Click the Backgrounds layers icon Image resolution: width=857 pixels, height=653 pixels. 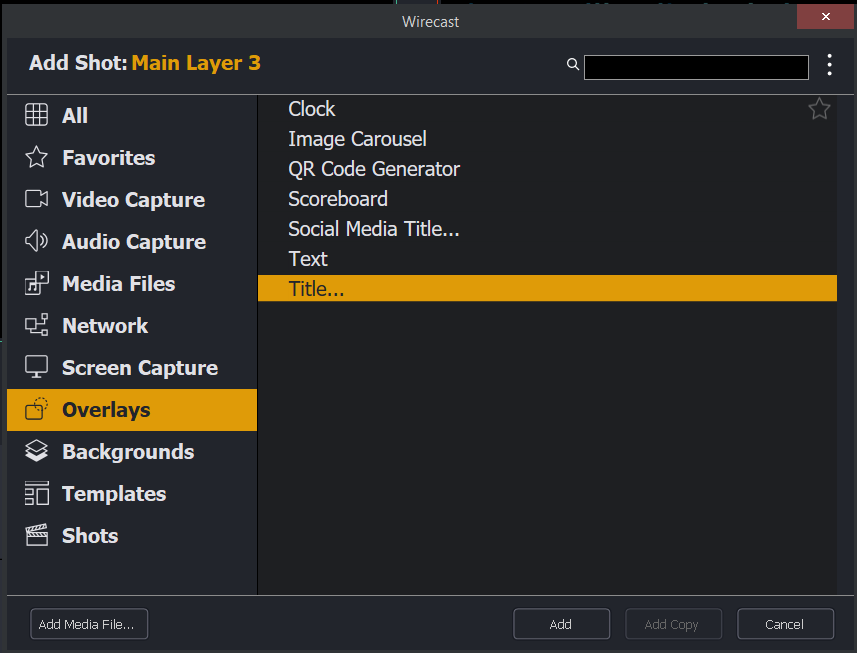coord(37,451)
